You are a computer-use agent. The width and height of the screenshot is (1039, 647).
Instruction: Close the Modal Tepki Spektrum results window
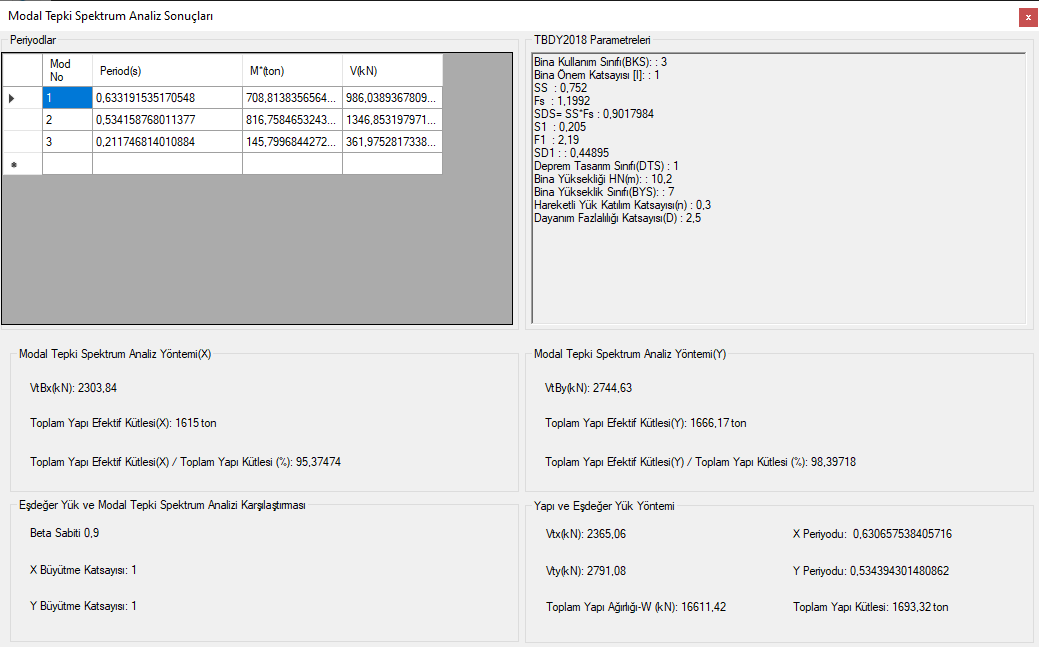[x=1028, y=17]
